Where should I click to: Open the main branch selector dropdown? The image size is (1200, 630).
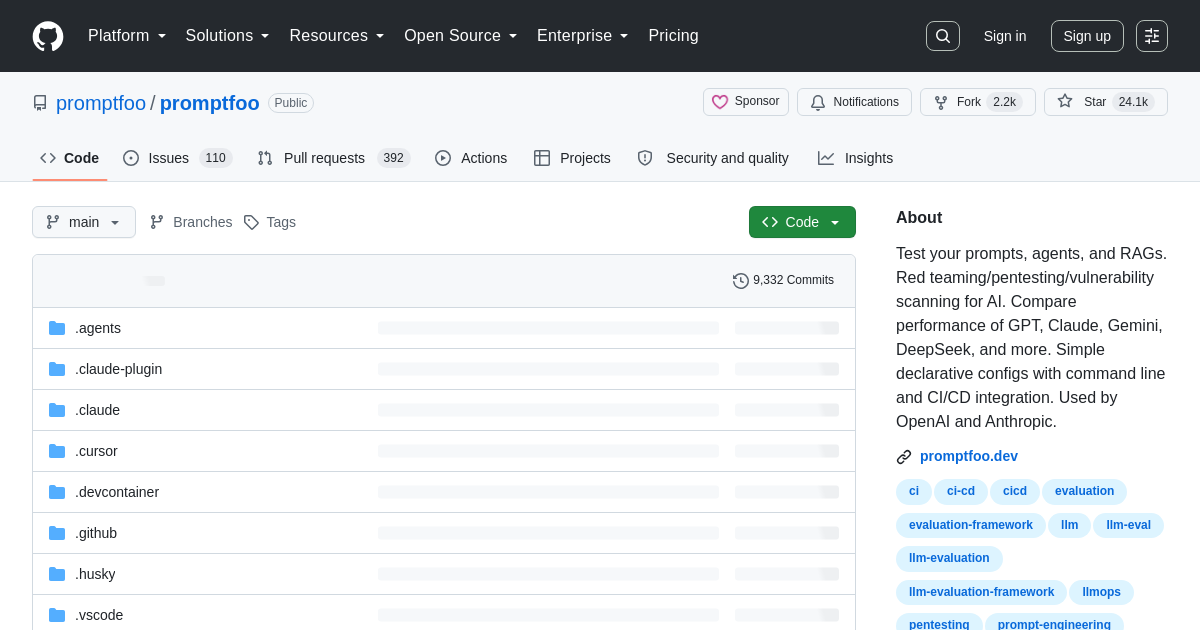pos(84,222)
